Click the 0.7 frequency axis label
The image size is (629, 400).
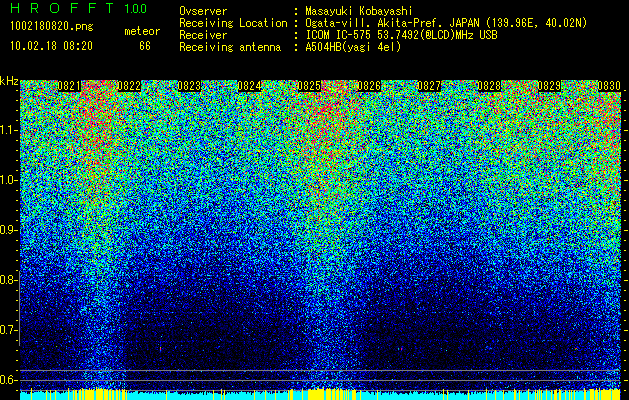[x=8, y=330]
